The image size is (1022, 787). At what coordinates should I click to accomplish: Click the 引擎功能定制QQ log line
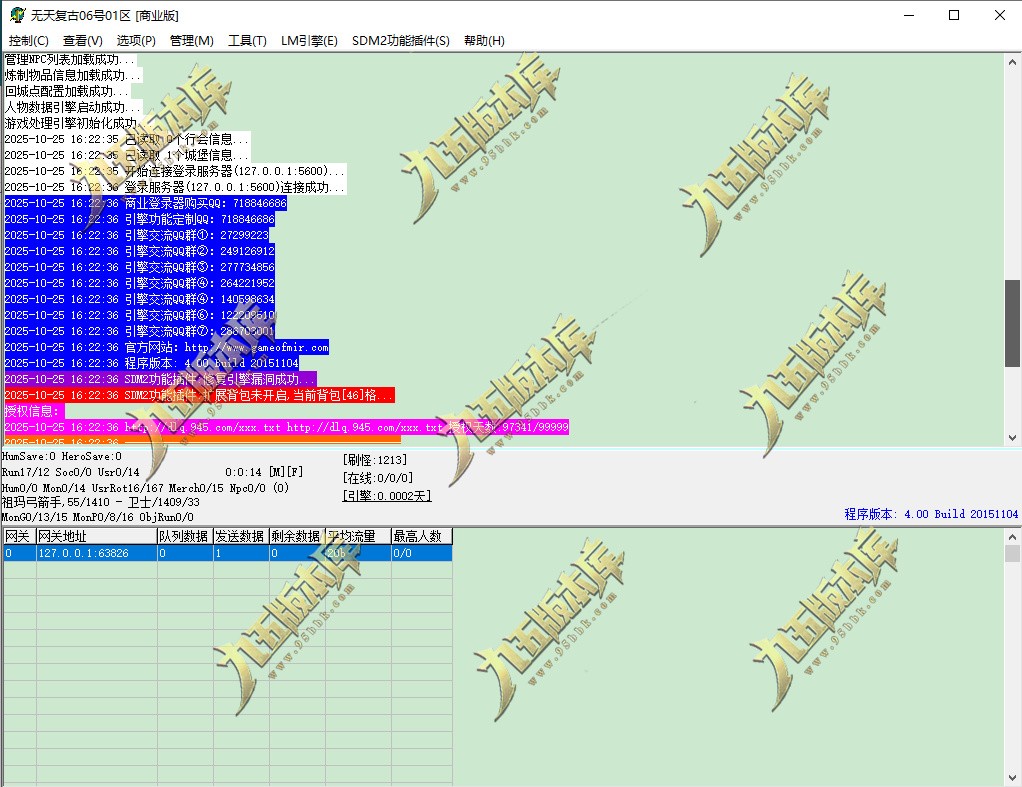(x=140, y=219)
